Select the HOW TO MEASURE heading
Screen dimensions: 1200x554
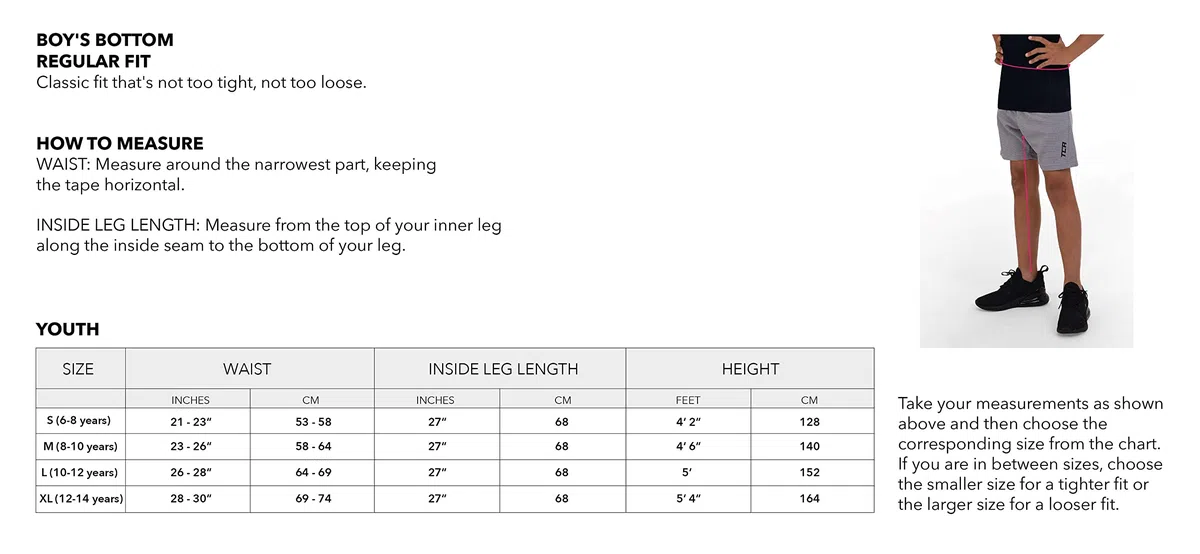click(120, 143)
